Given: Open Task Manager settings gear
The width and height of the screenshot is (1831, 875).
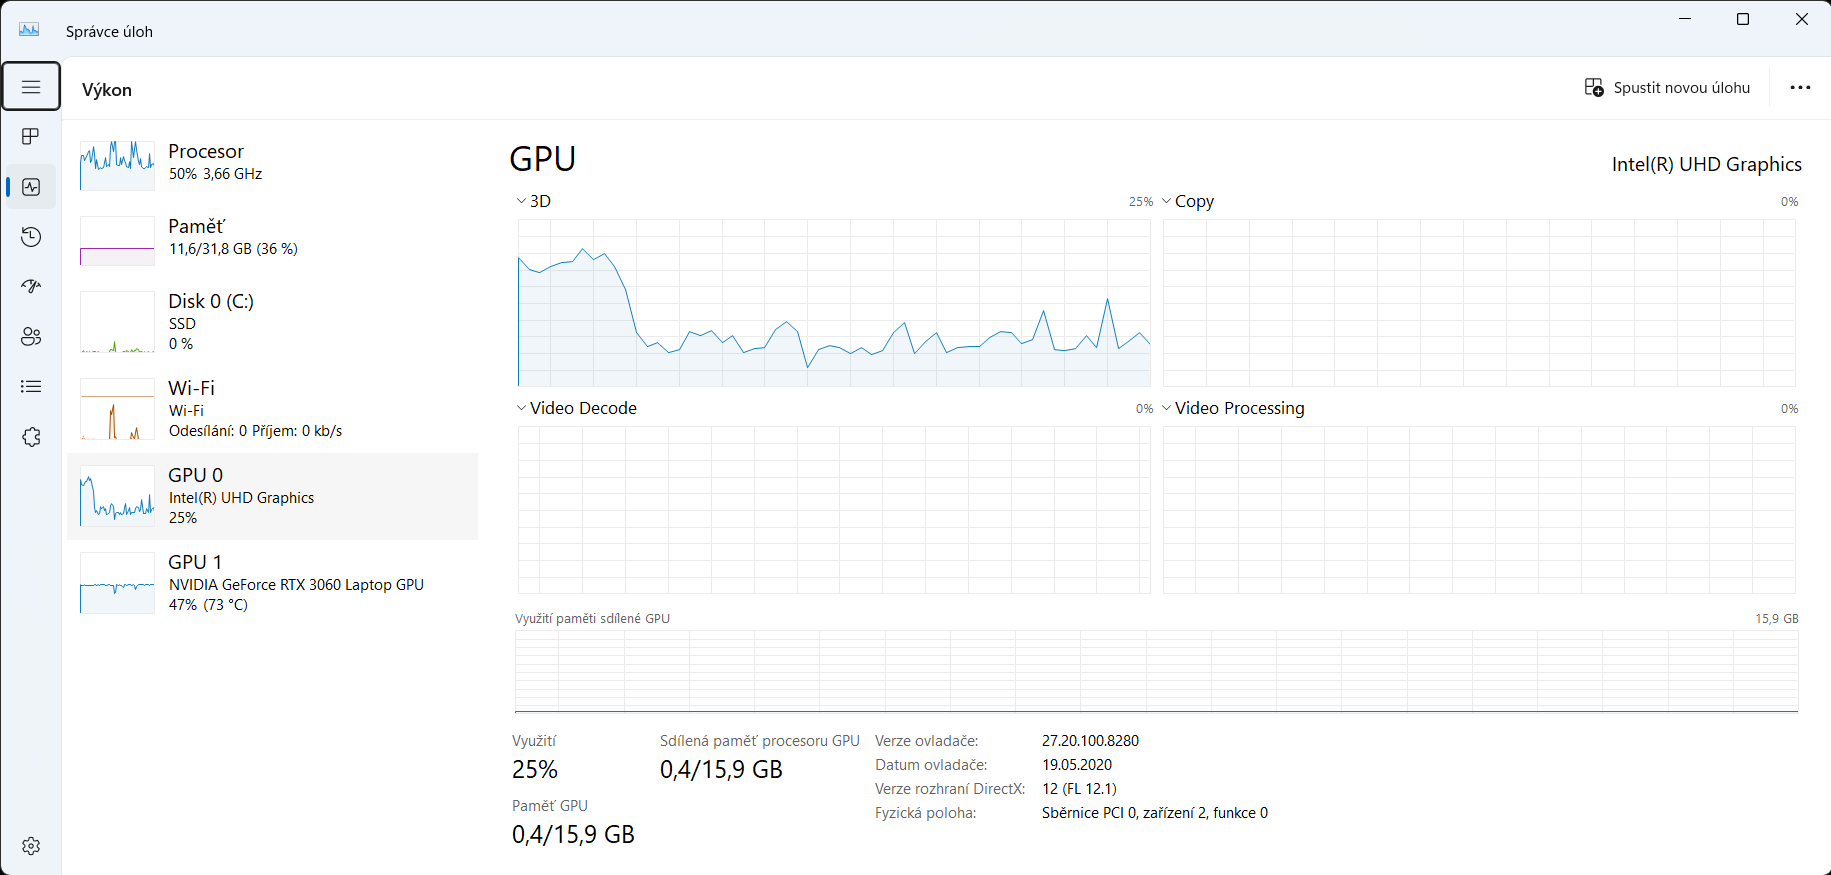Looking at the screenshot, I should pos(31,846).
